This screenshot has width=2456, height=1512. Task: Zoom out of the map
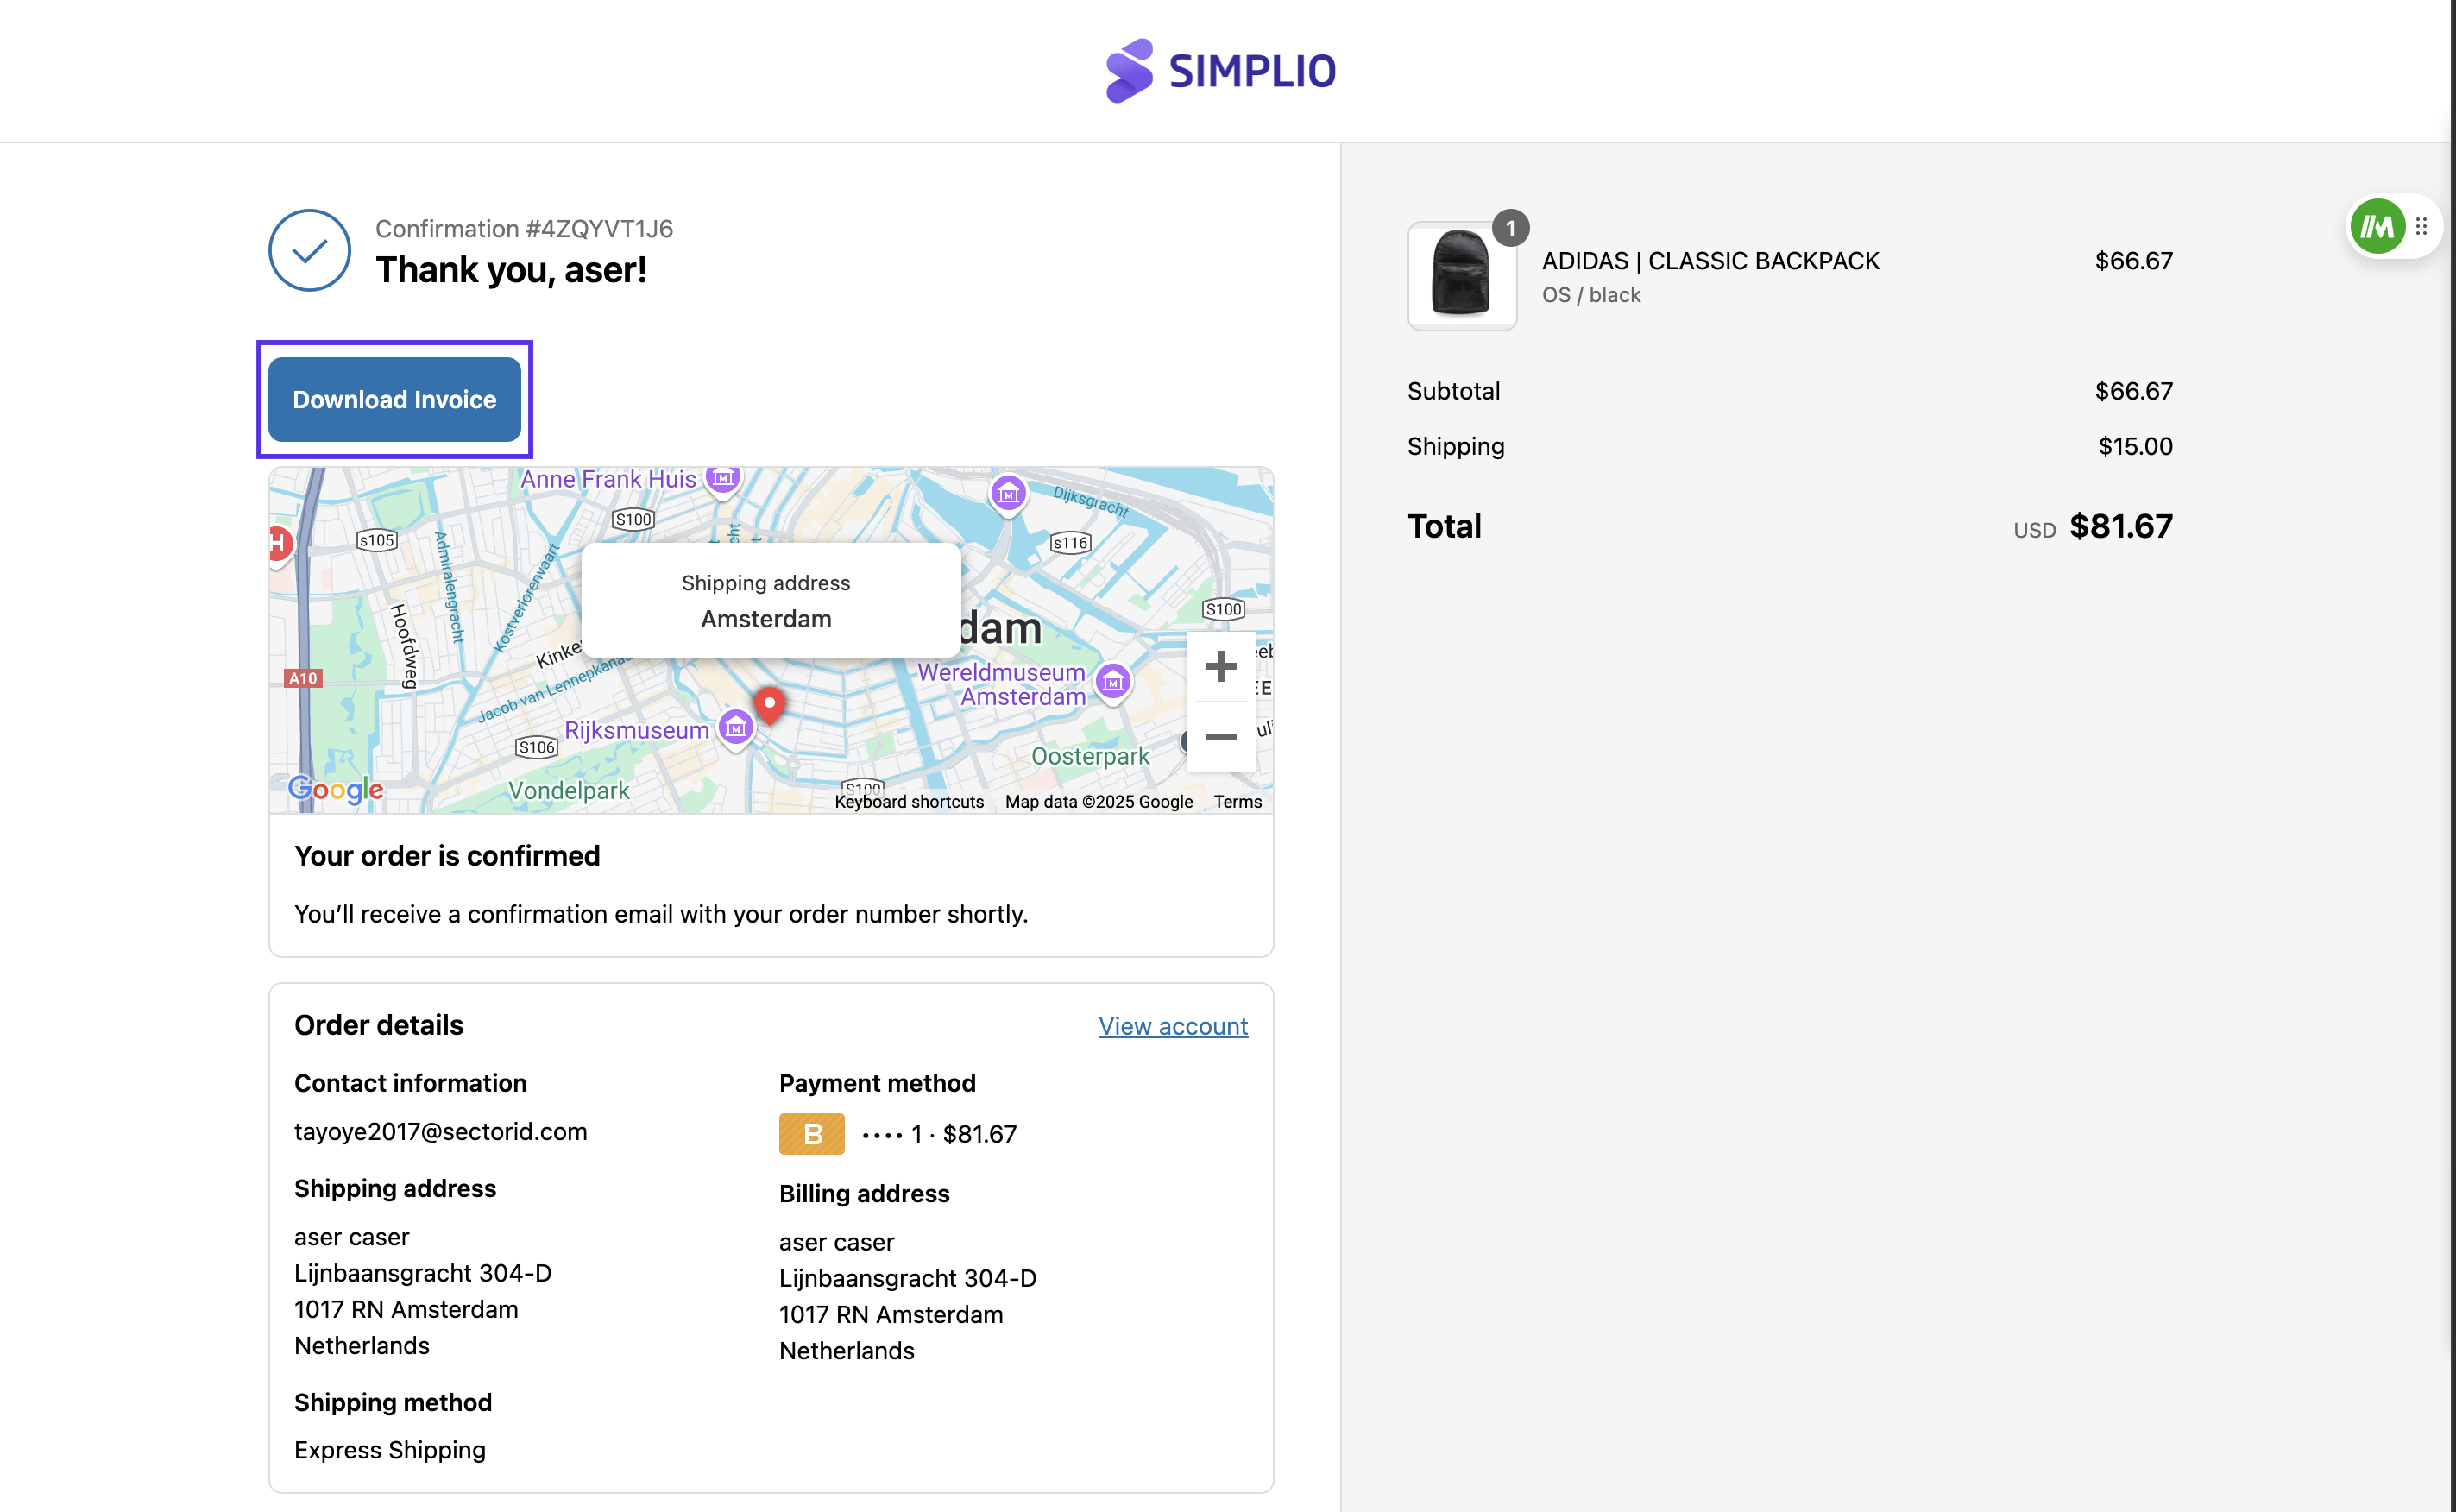coord(1220,737)
